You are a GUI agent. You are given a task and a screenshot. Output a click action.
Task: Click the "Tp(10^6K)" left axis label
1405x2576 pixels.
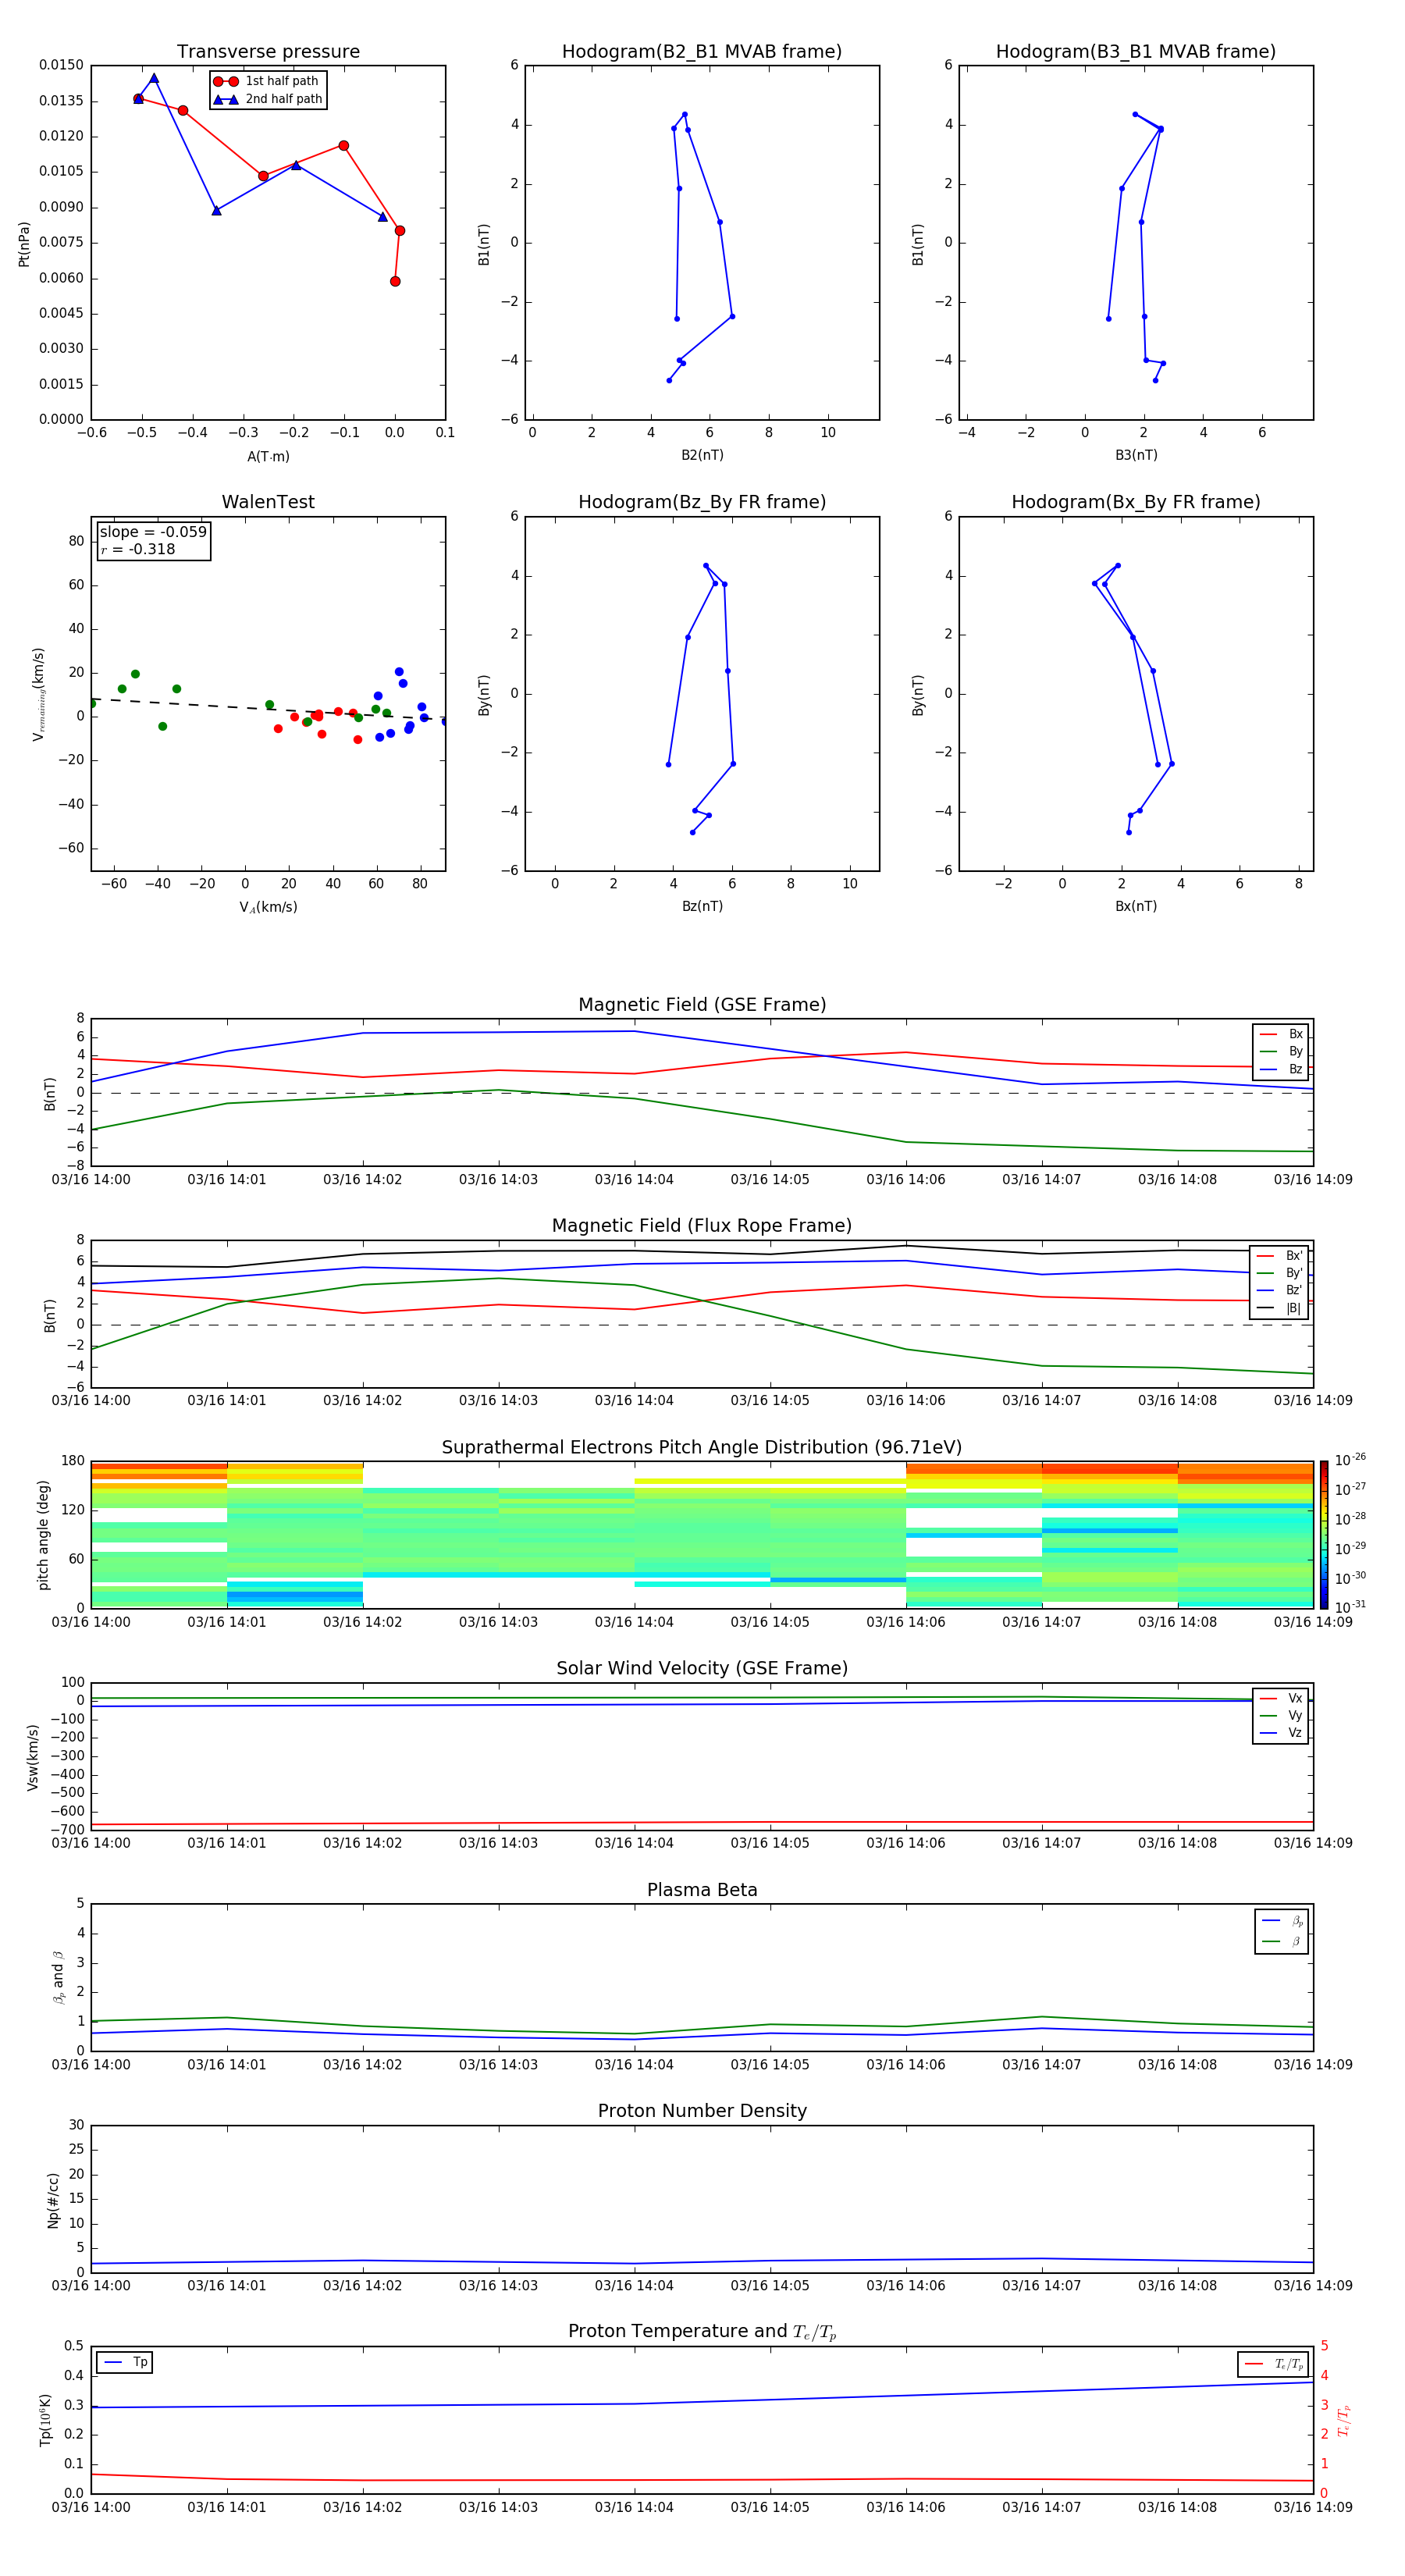pyautogui.click(x=45, y=2420)
